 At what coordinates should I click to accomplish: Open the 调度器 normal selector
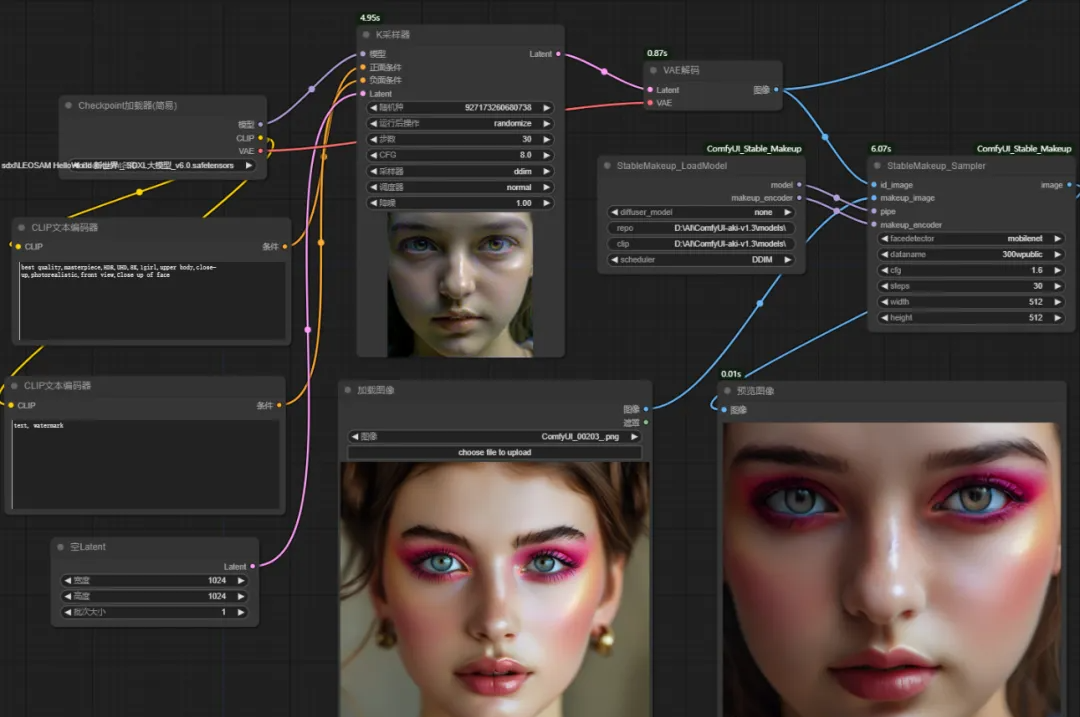pyautogui.click(x=460, y=187)
